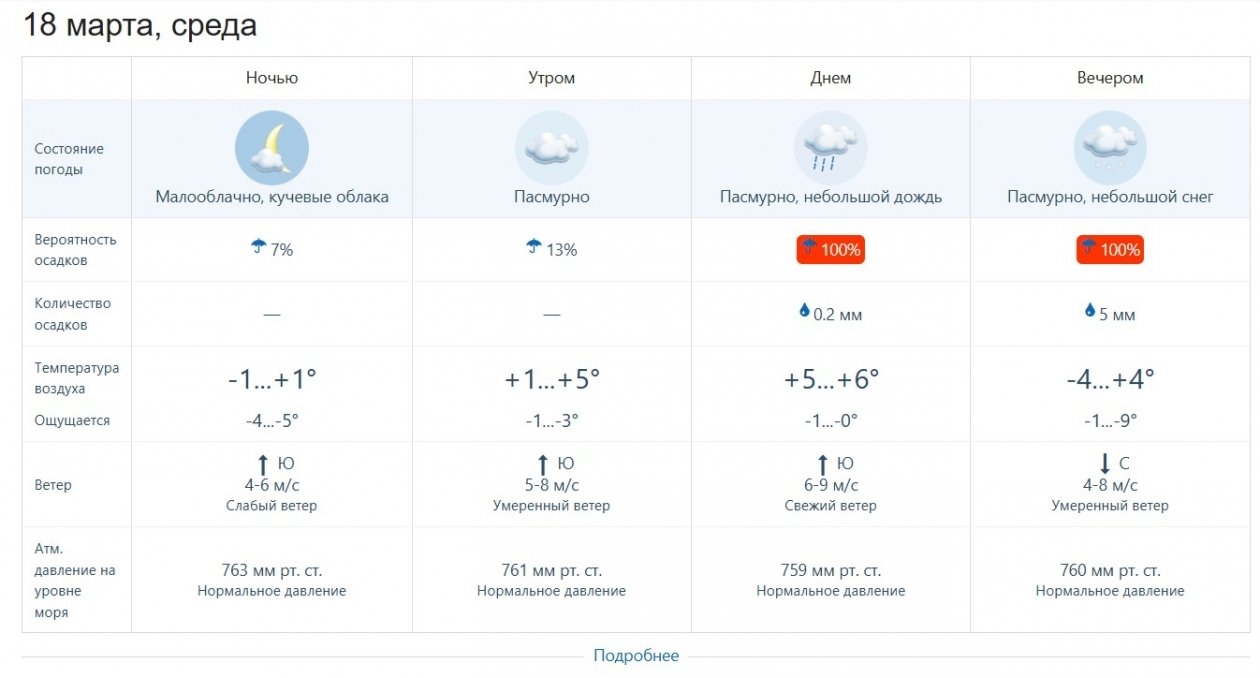Click the umbrella icon next to 7%
Screen dimensions: 1260x678
pos(259,247)
